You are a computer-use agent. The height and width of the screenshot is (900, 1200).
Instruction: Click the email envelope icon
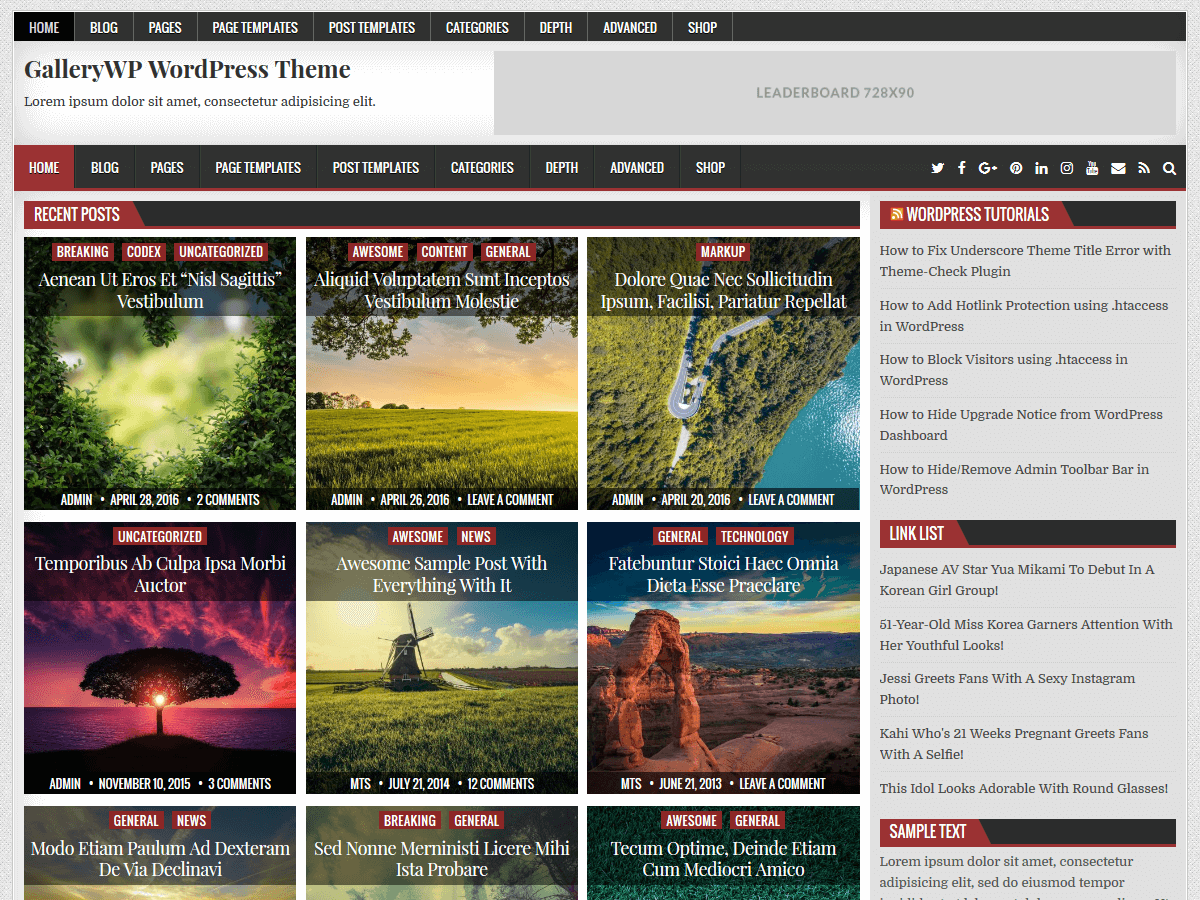pyautogui.click(x=1118, y=168)
